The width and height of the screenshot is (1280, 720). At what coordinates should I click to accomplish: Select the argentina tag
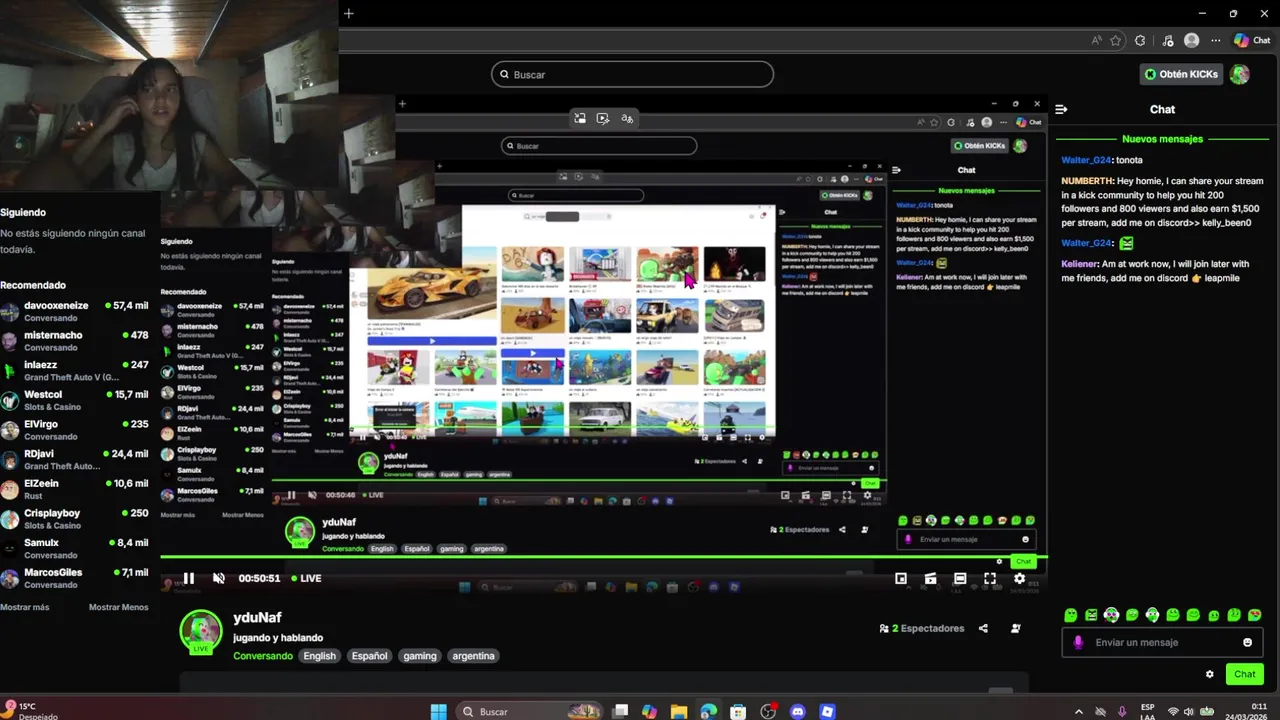point(473,656)
